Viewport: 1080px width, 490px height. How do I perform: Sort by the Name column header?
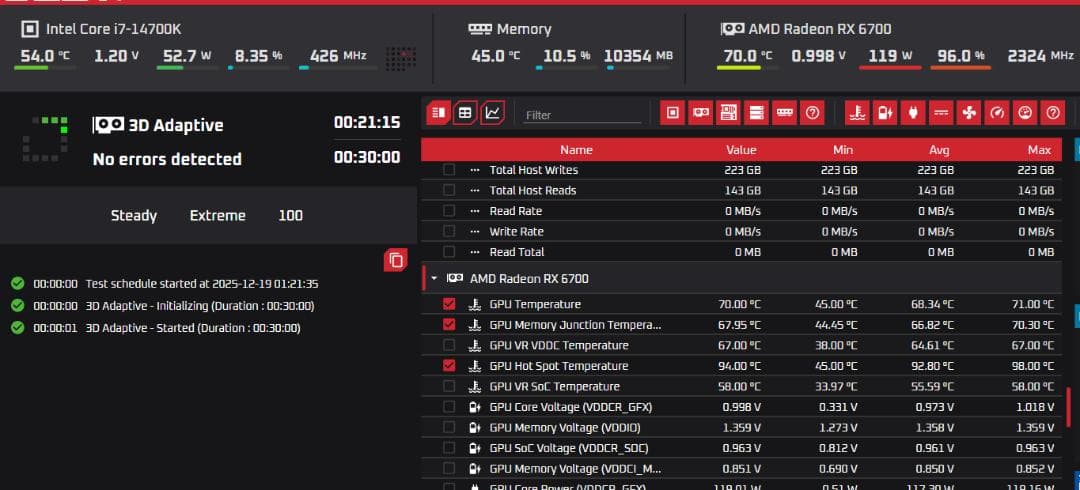click(x=576, y=150)
